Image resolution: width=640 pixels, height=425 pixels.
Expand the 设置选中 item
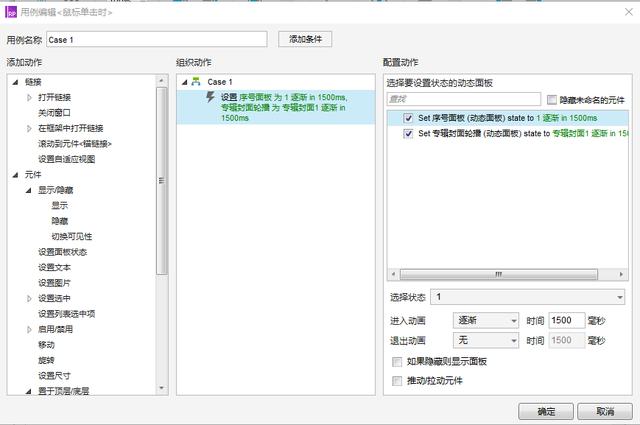pos(29,298)
